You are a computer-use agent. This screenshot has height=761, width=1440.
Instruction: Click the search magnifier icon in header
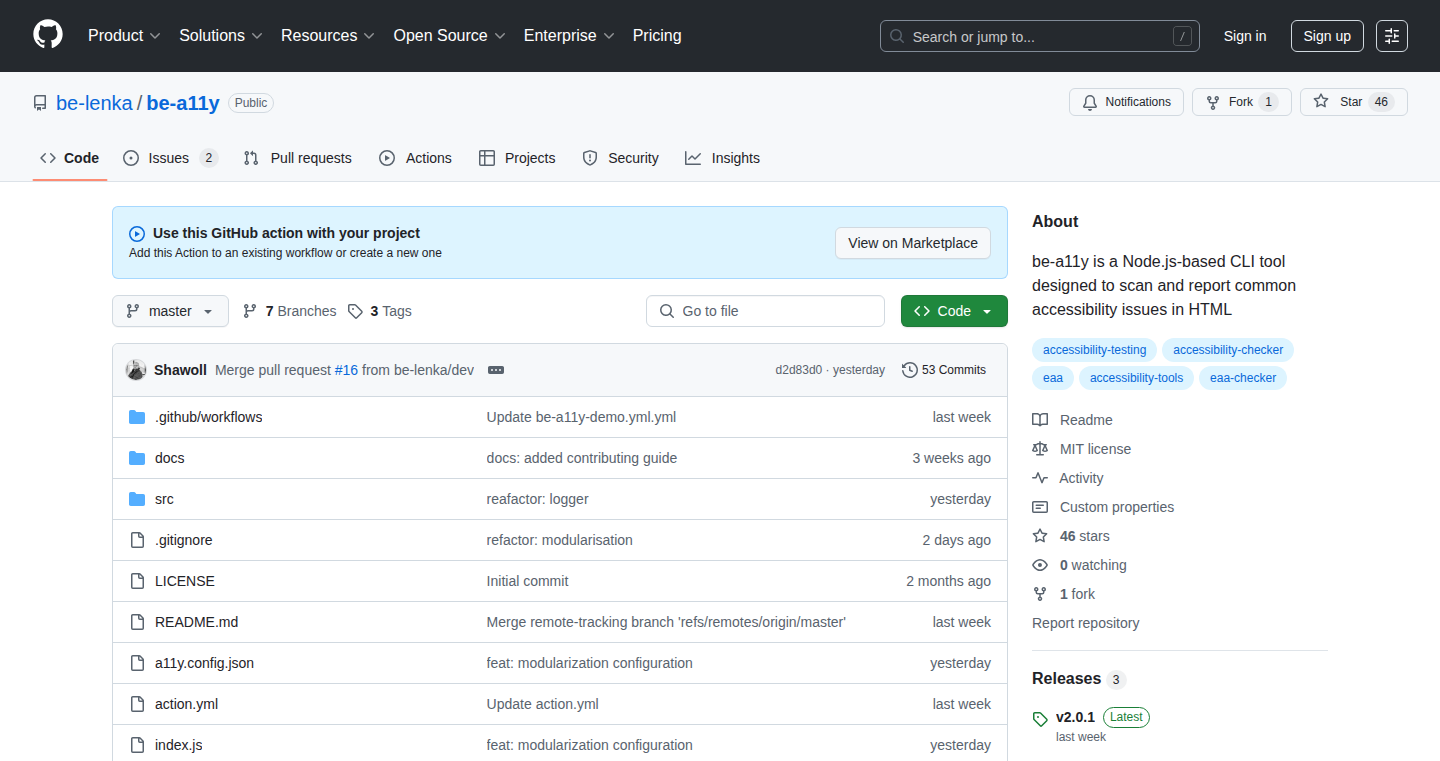tap(897, 37)
